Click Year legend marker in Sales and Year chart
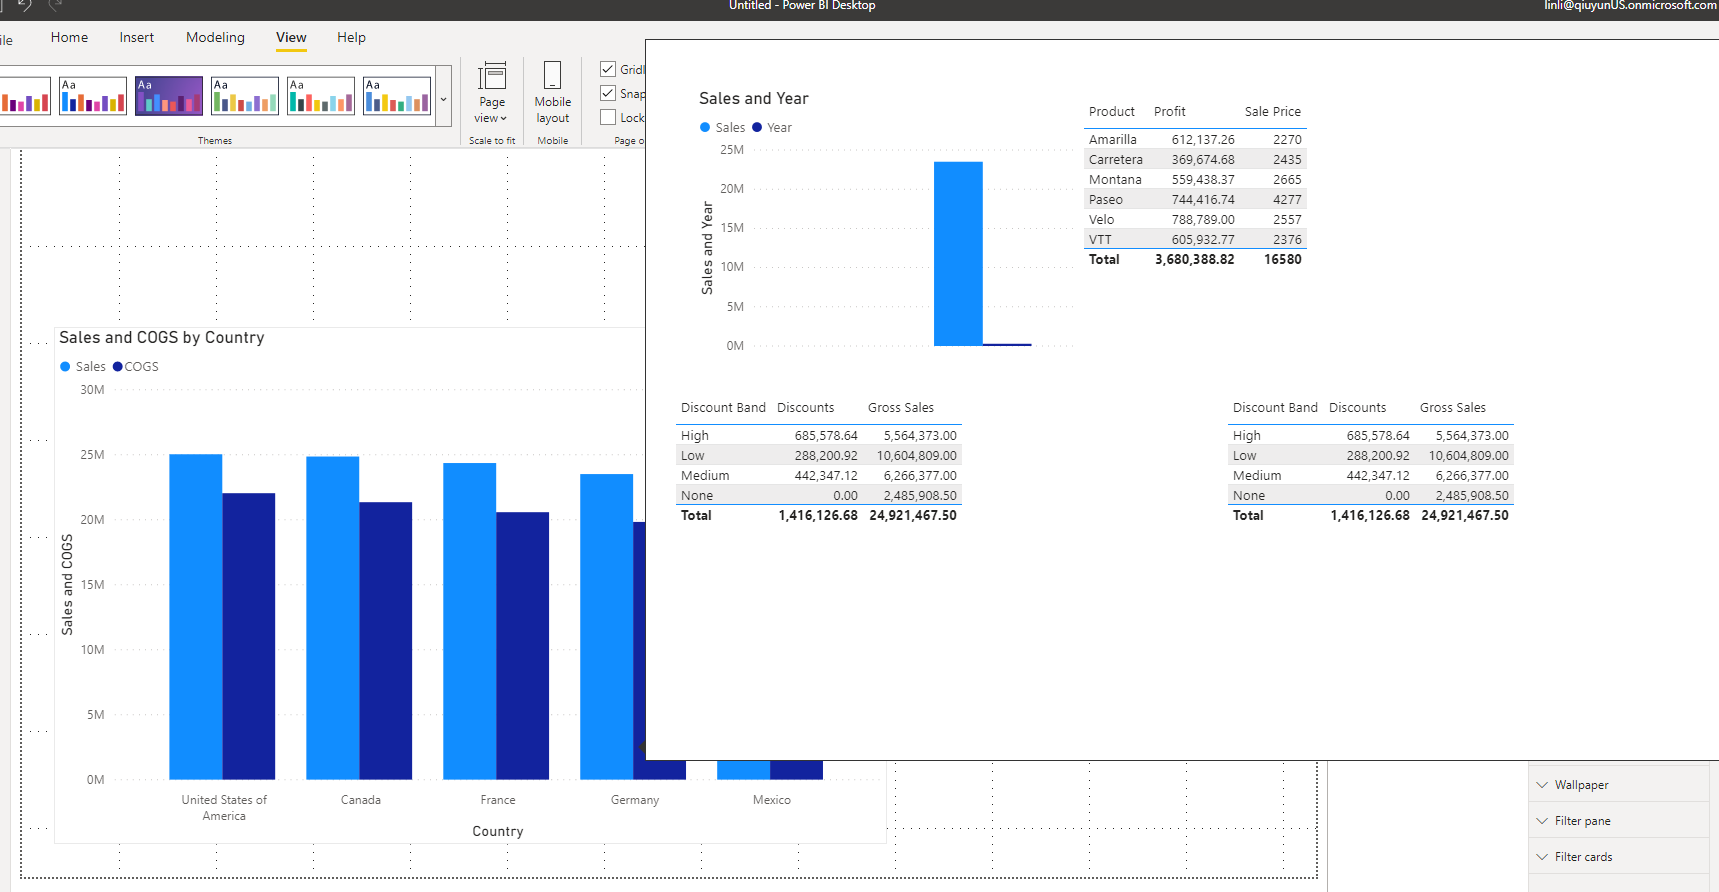1719x892 pixels. pos(757,128)
